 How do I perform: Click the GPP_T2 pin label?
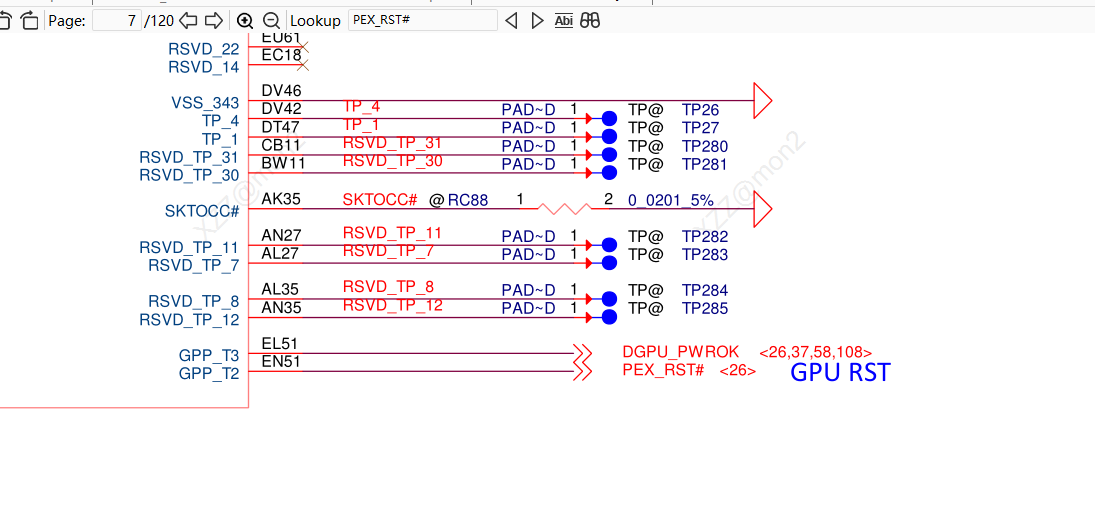coord(209,374)
